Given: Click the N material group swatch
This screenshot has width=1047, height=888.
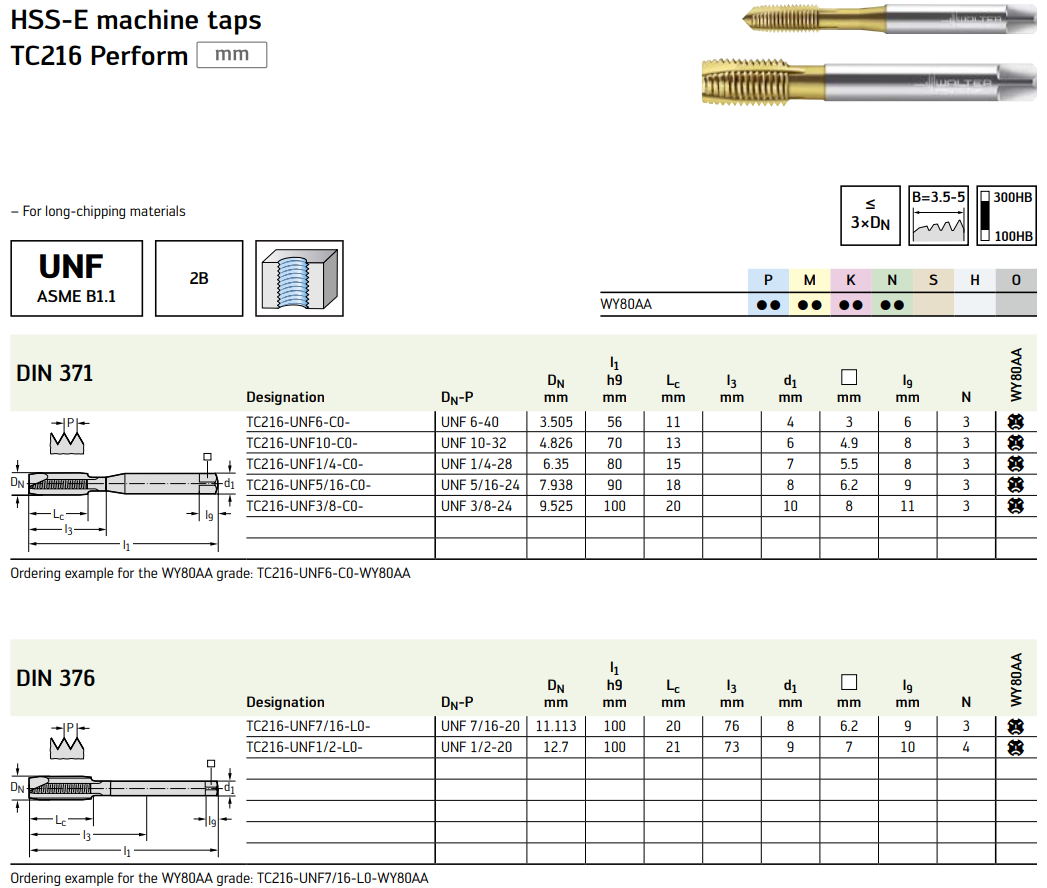Looking at the screenshot, I should (x=892, y=280).
